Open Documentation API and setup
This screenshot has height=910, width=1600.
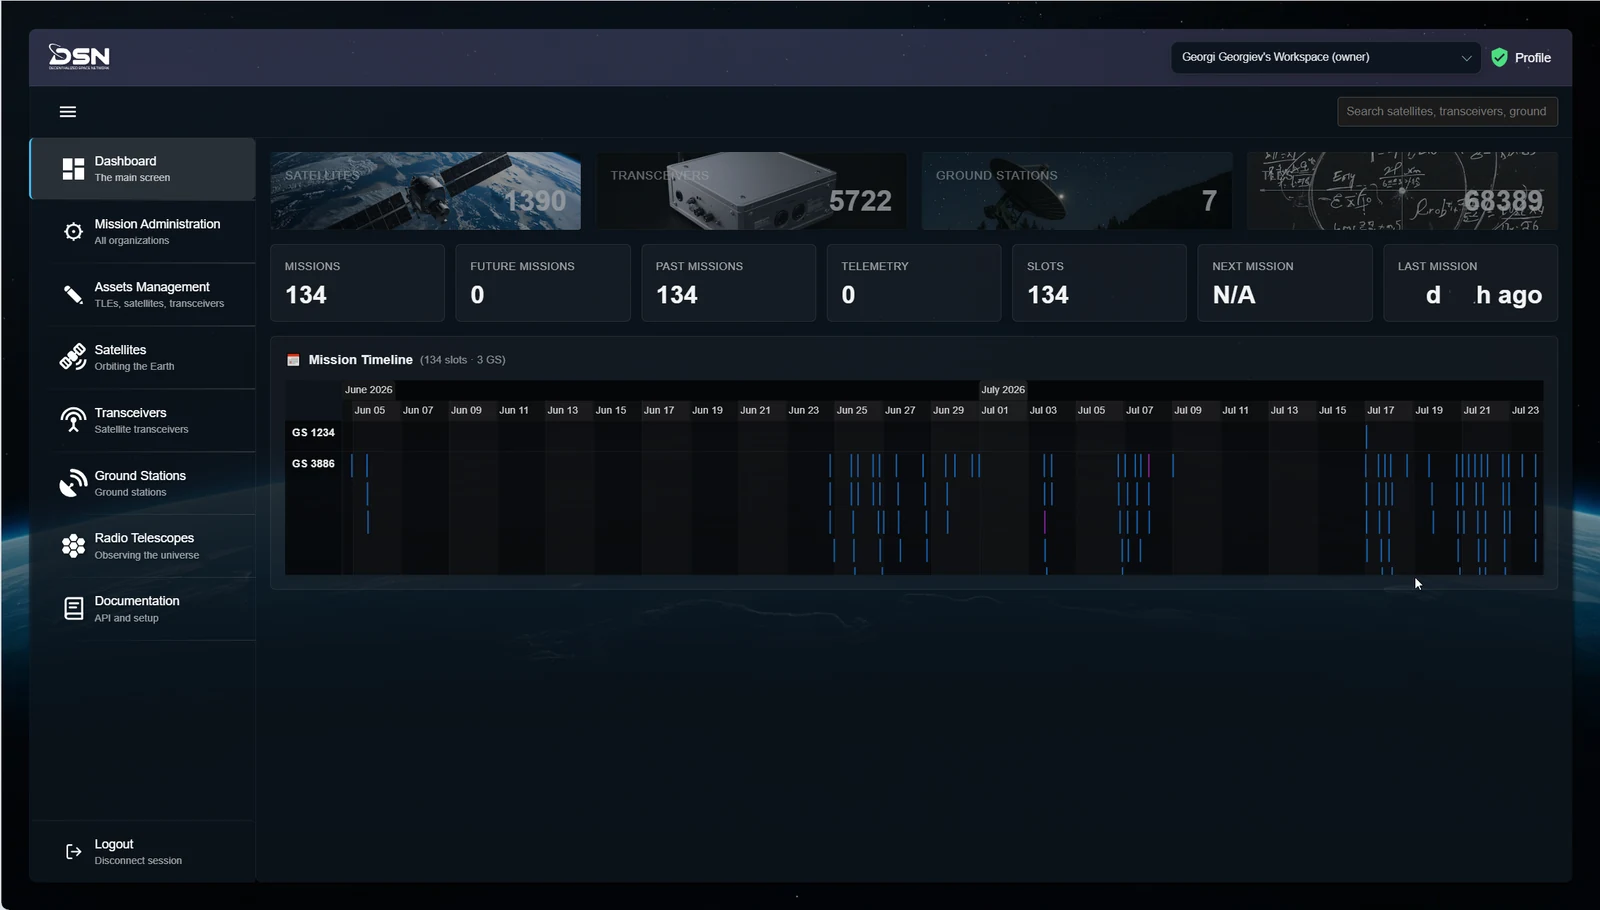tap(142, 609)
